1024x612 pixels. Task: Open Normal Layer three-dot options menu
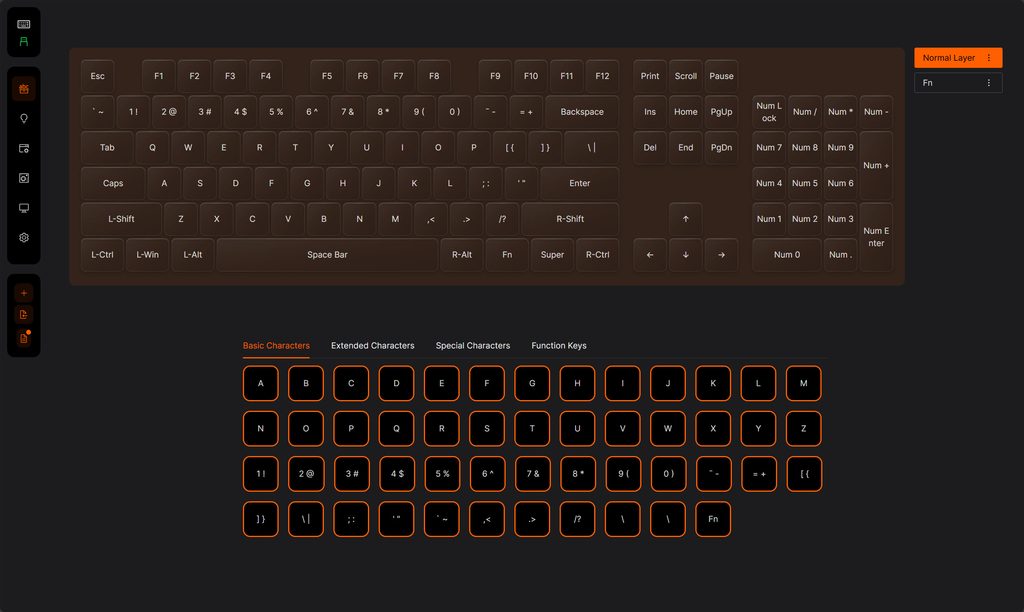(989, 57)
